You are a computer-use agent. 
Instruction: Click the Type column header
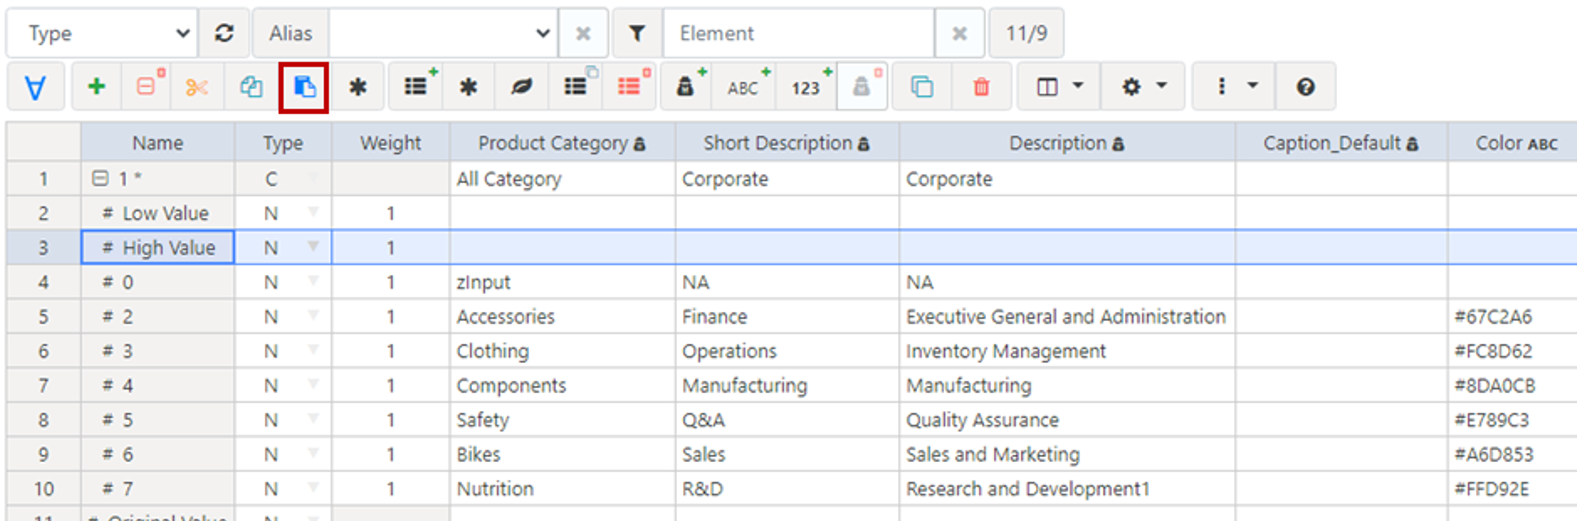[283, 143]
